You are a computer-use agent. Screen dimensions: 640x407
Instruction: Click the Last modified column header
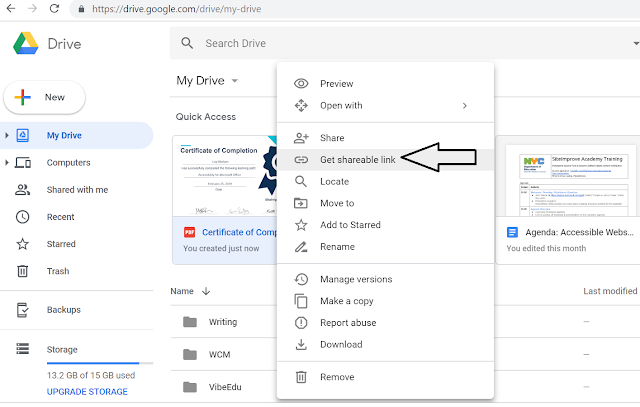[610, 291]
